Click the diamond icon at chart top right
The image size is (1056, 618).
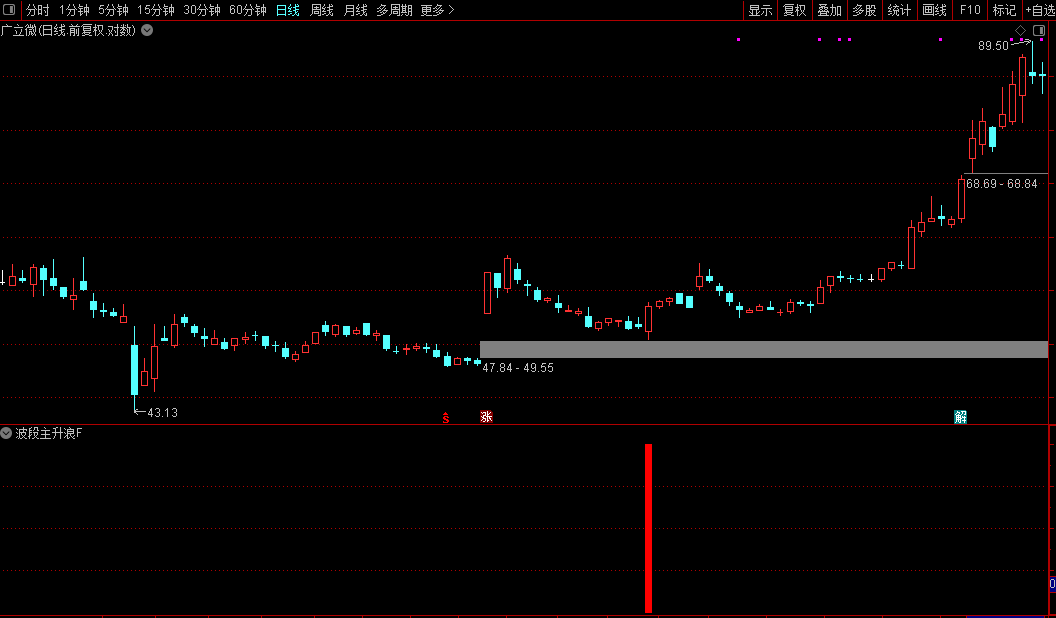[x=1020, y=30]
